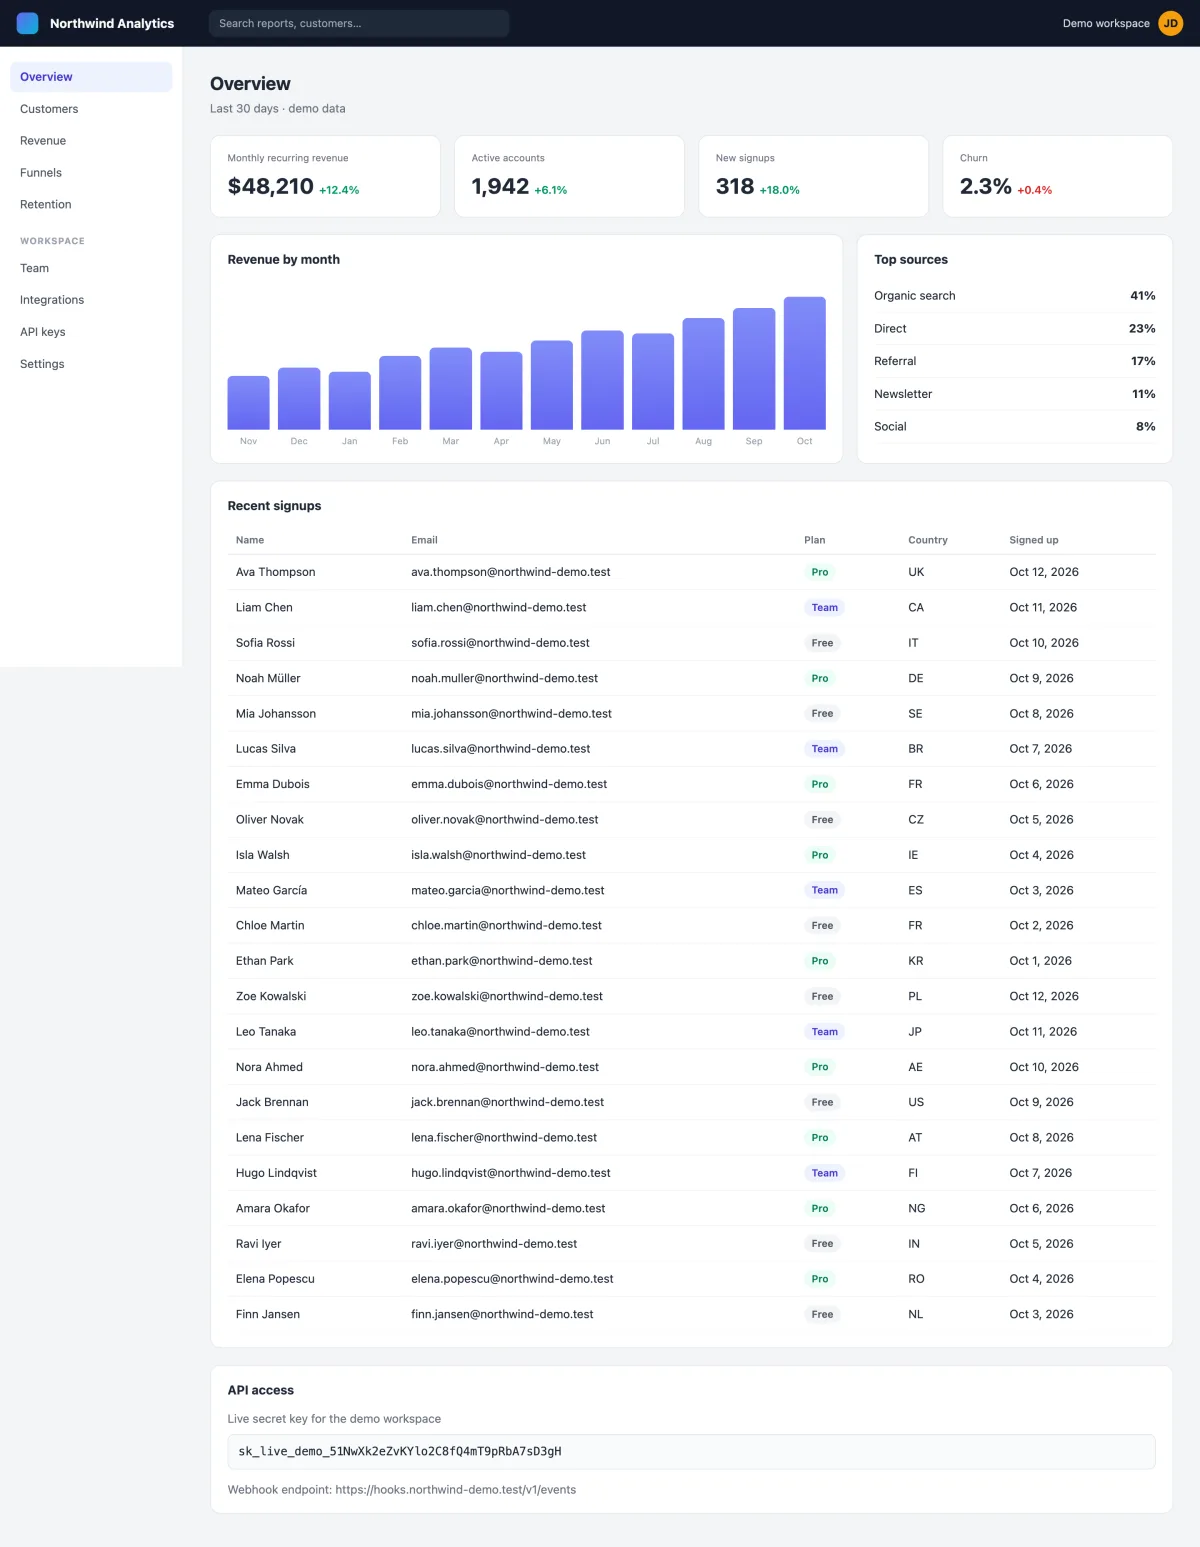Click the live secret key field
This screenshot has height=1547, width=1200.
[x=691, y=1452]
